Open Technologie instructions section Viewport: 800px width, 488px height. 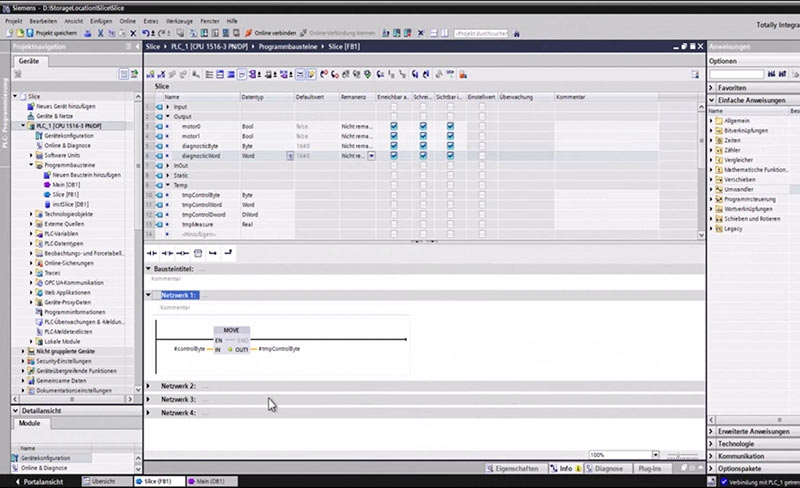(x=753, y=444)
